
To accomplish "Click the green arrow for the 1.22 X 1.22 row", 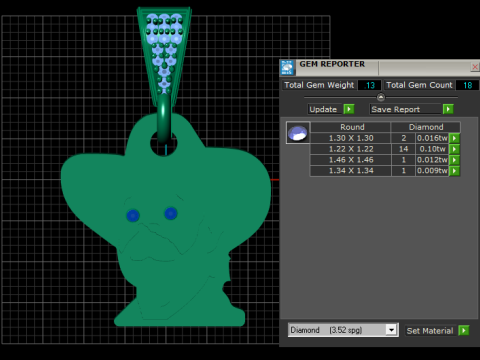I will tap(454, 149).
